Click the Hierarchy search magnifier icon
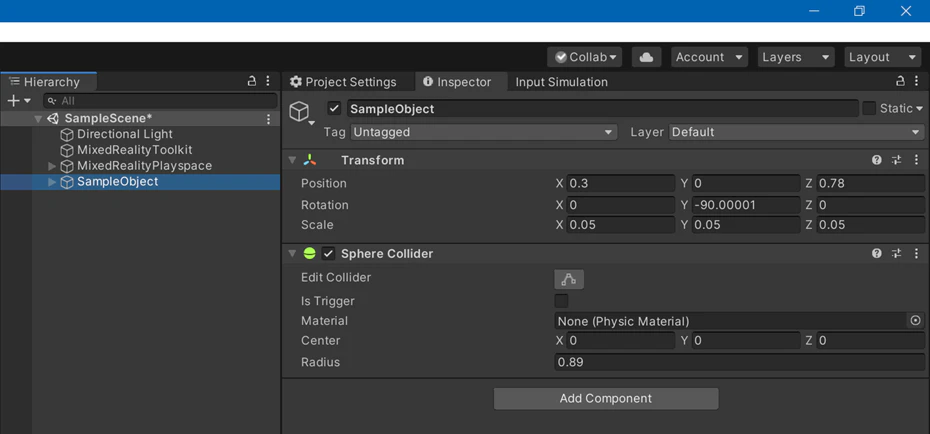Screen dimensions: 930x434 pos(52,101)
